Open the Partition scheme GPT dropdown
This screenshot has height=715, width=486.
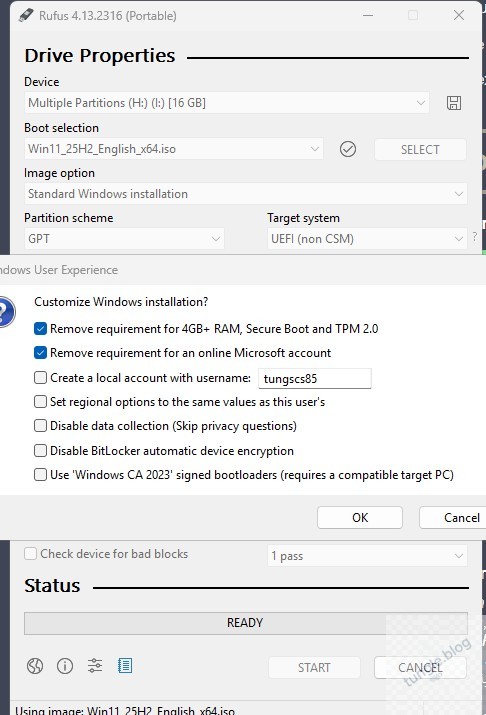tap(124, 238)
